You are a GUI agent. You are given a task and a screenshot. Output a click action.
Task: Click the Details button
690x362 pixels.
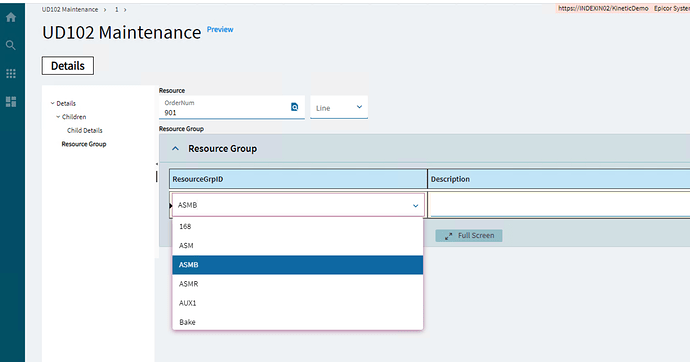coord(68,66)
